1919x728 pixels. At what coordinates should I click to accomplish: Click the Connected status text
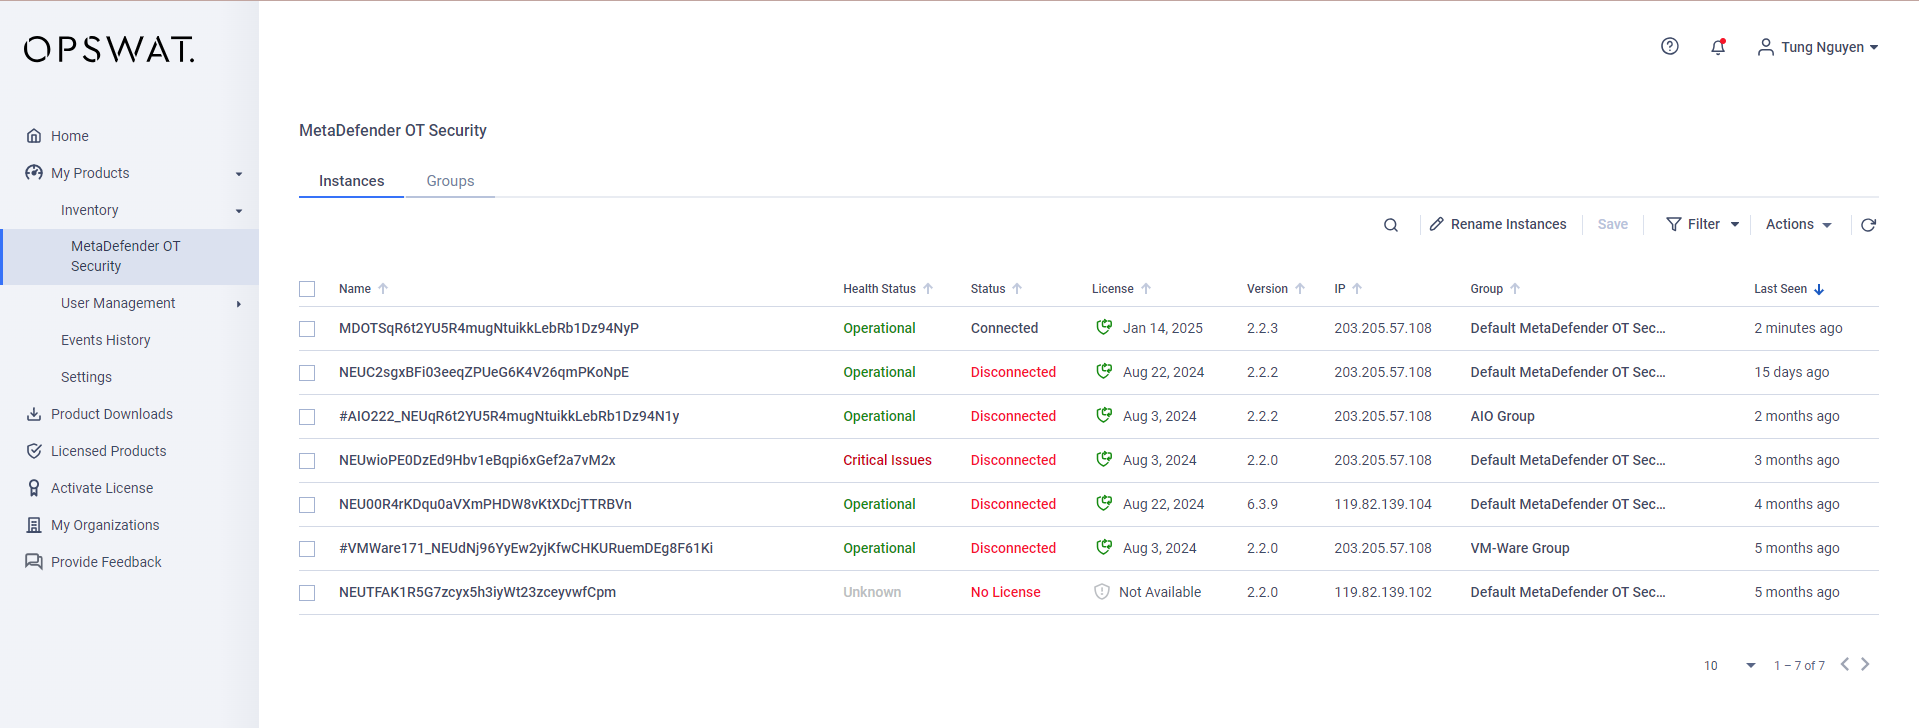click(x=1004, y=328)
